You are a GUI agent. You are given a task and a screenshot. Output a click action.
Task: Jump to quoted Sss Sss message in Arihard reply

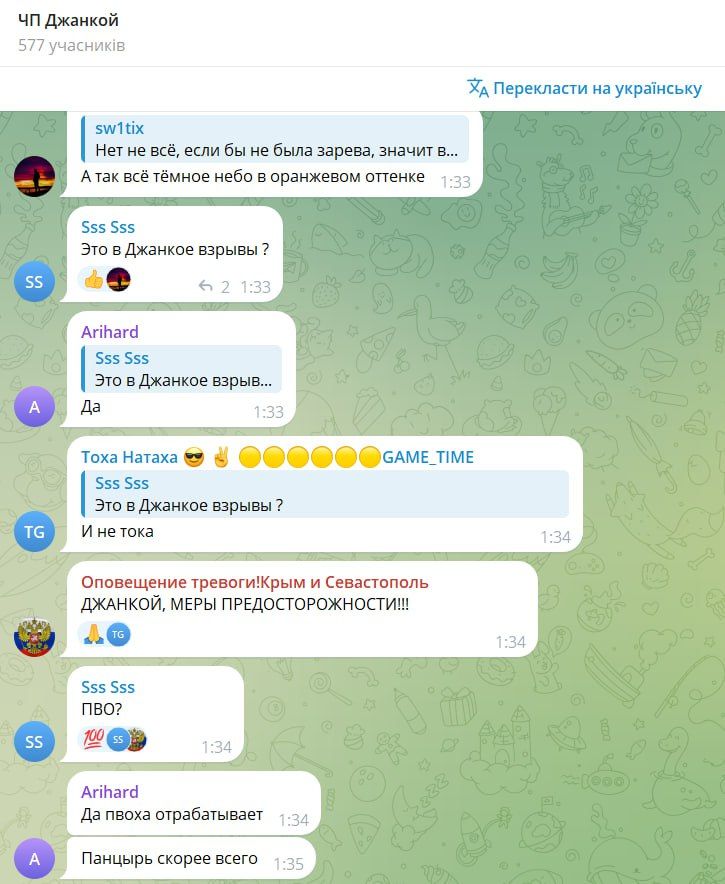coord(181,369)
